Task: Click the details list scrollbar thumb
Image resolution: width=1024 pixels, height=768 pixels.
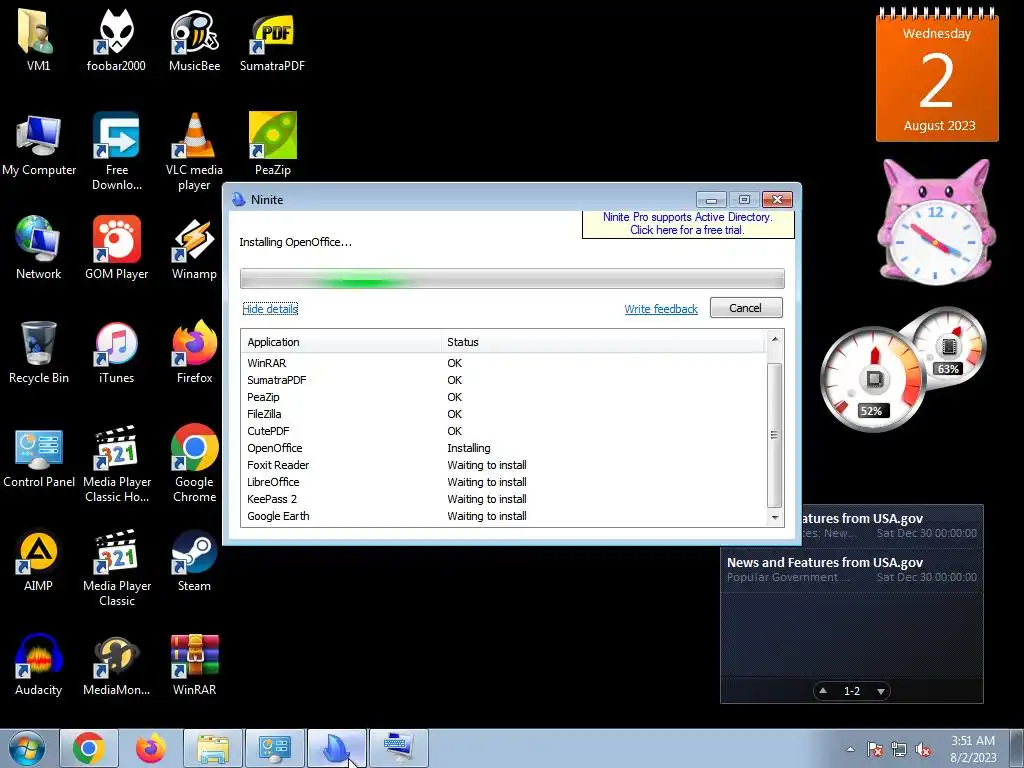Action: [774, 434]
